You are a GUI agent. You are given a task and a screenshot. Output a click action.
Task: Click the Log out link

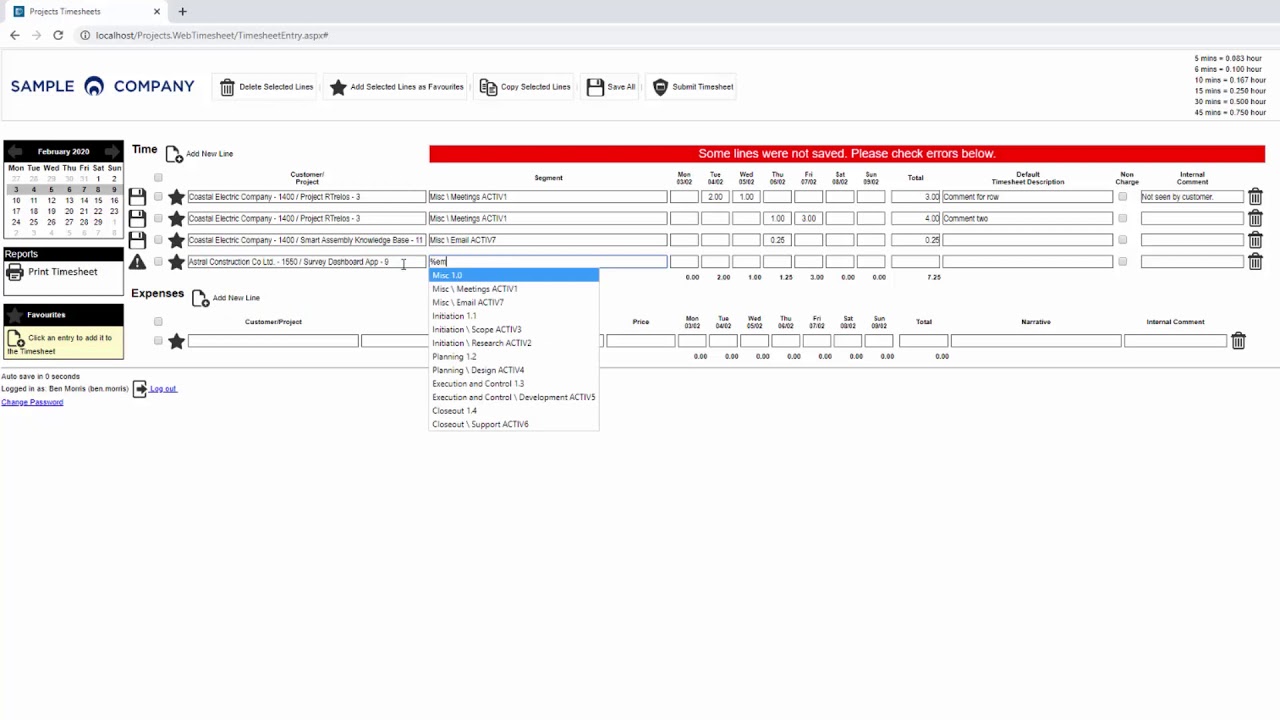163,389
